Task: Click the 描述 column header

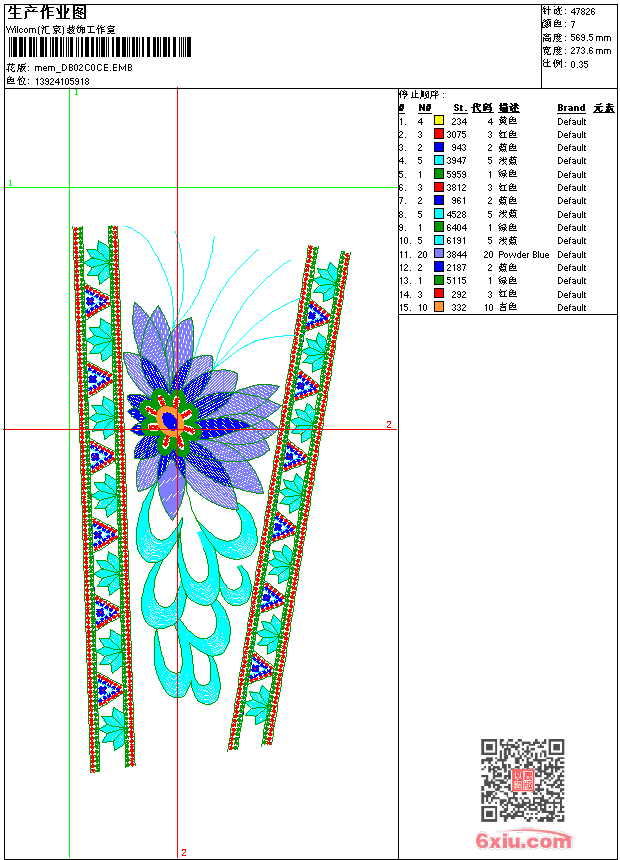Action: (508, 108)
